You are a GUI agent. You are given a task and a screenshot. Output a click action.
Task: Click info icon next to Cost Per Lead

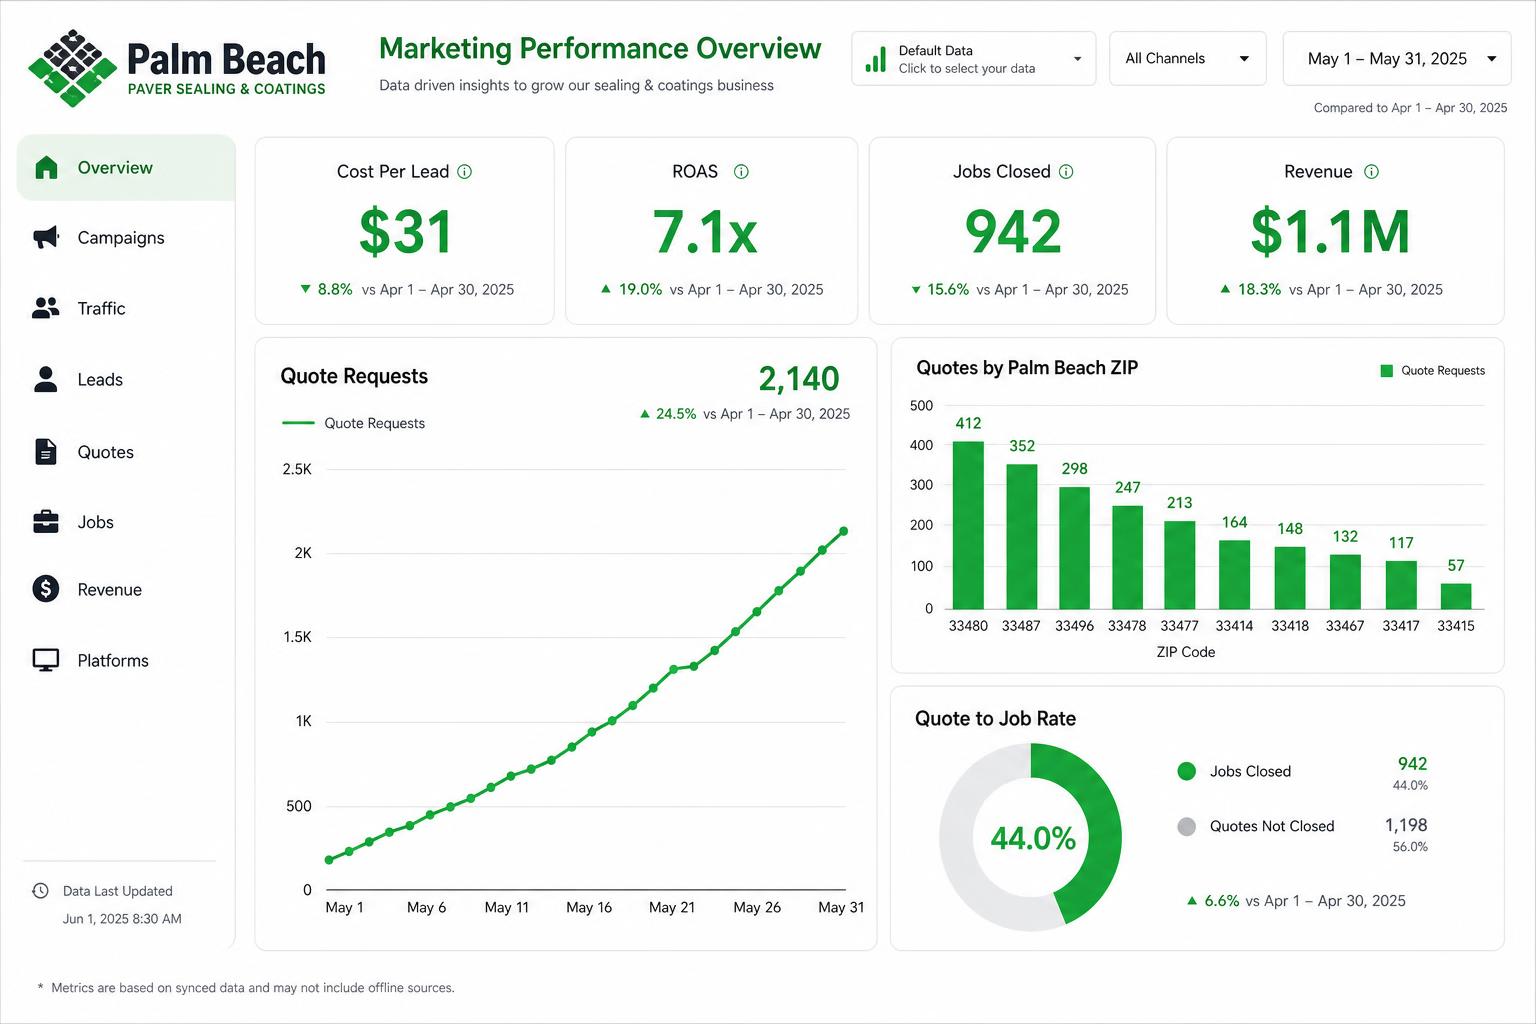(465, 172)
